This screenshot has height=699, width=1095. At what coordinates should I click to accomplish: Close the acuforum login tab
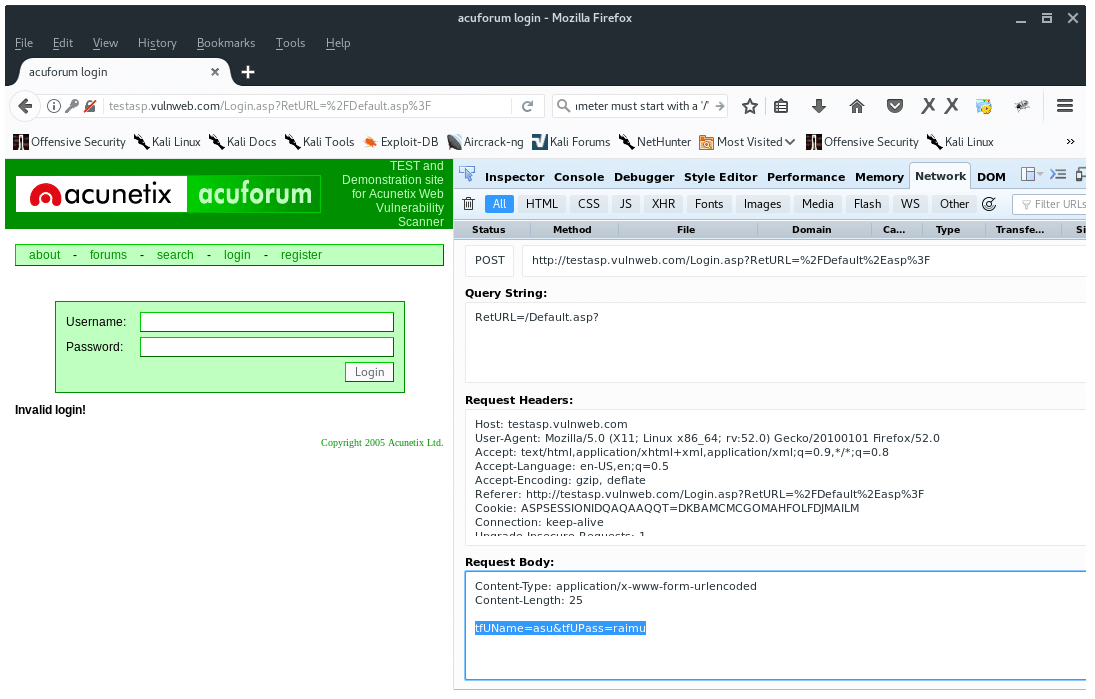pos(215,72)
